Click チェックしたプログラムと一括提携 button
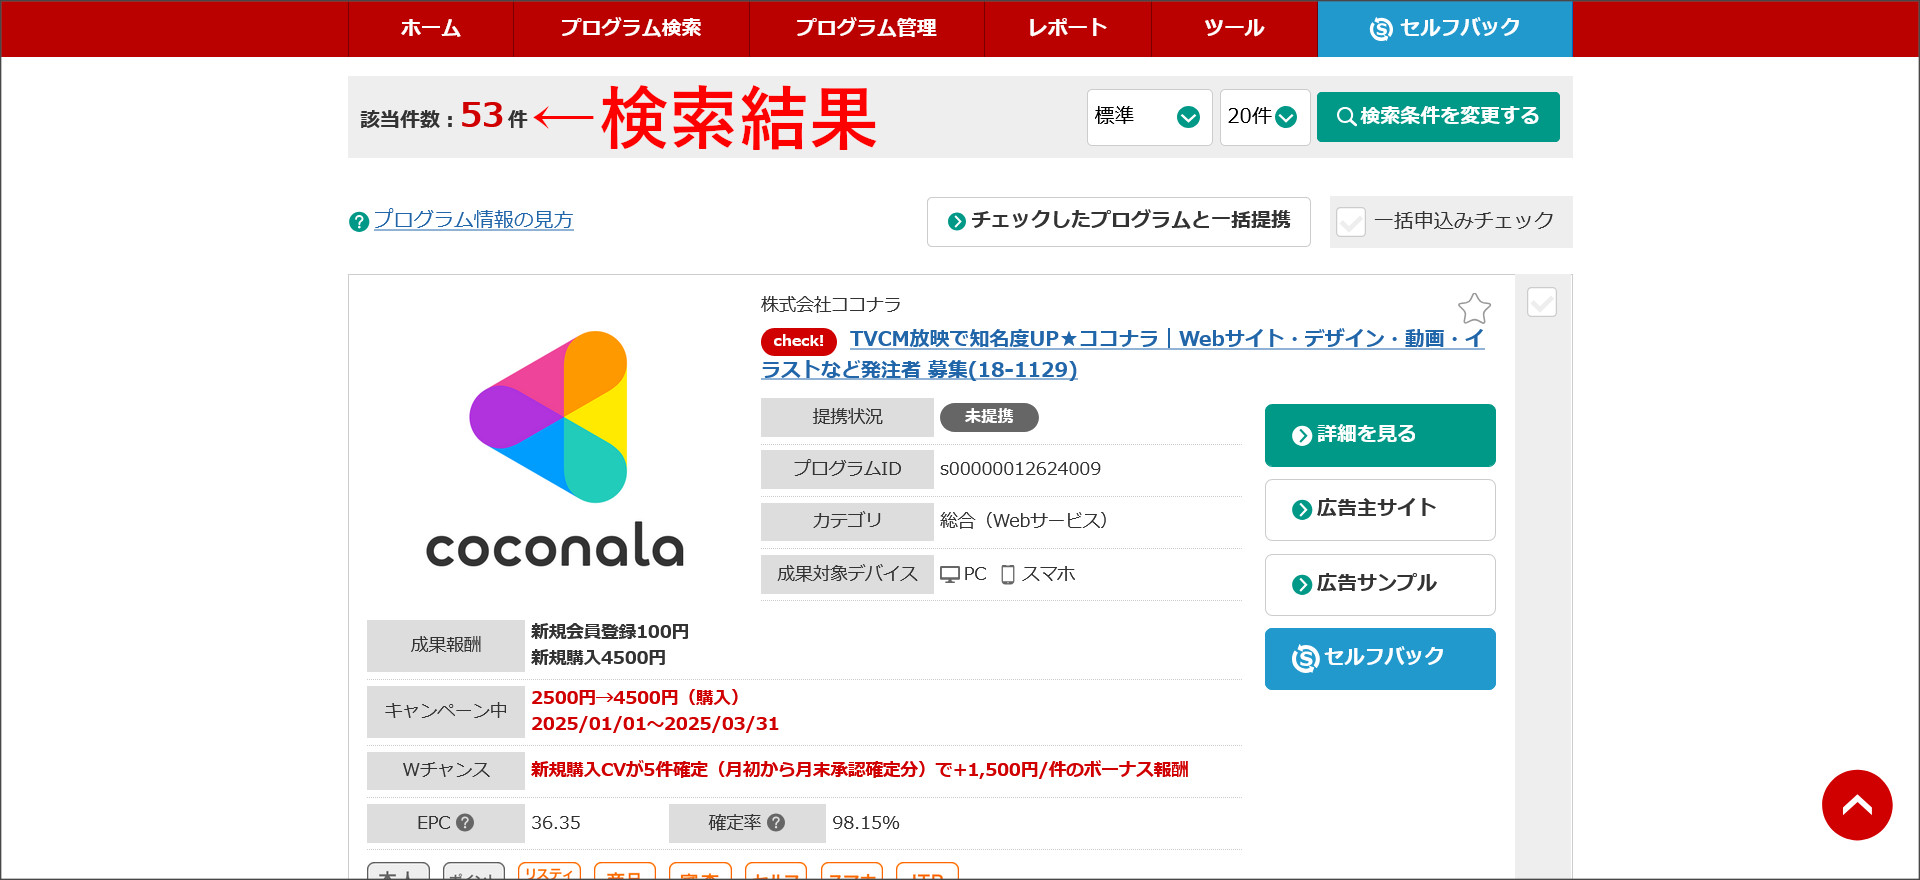Screen dimensions: 1920x880 click(x=1118, y=221)
